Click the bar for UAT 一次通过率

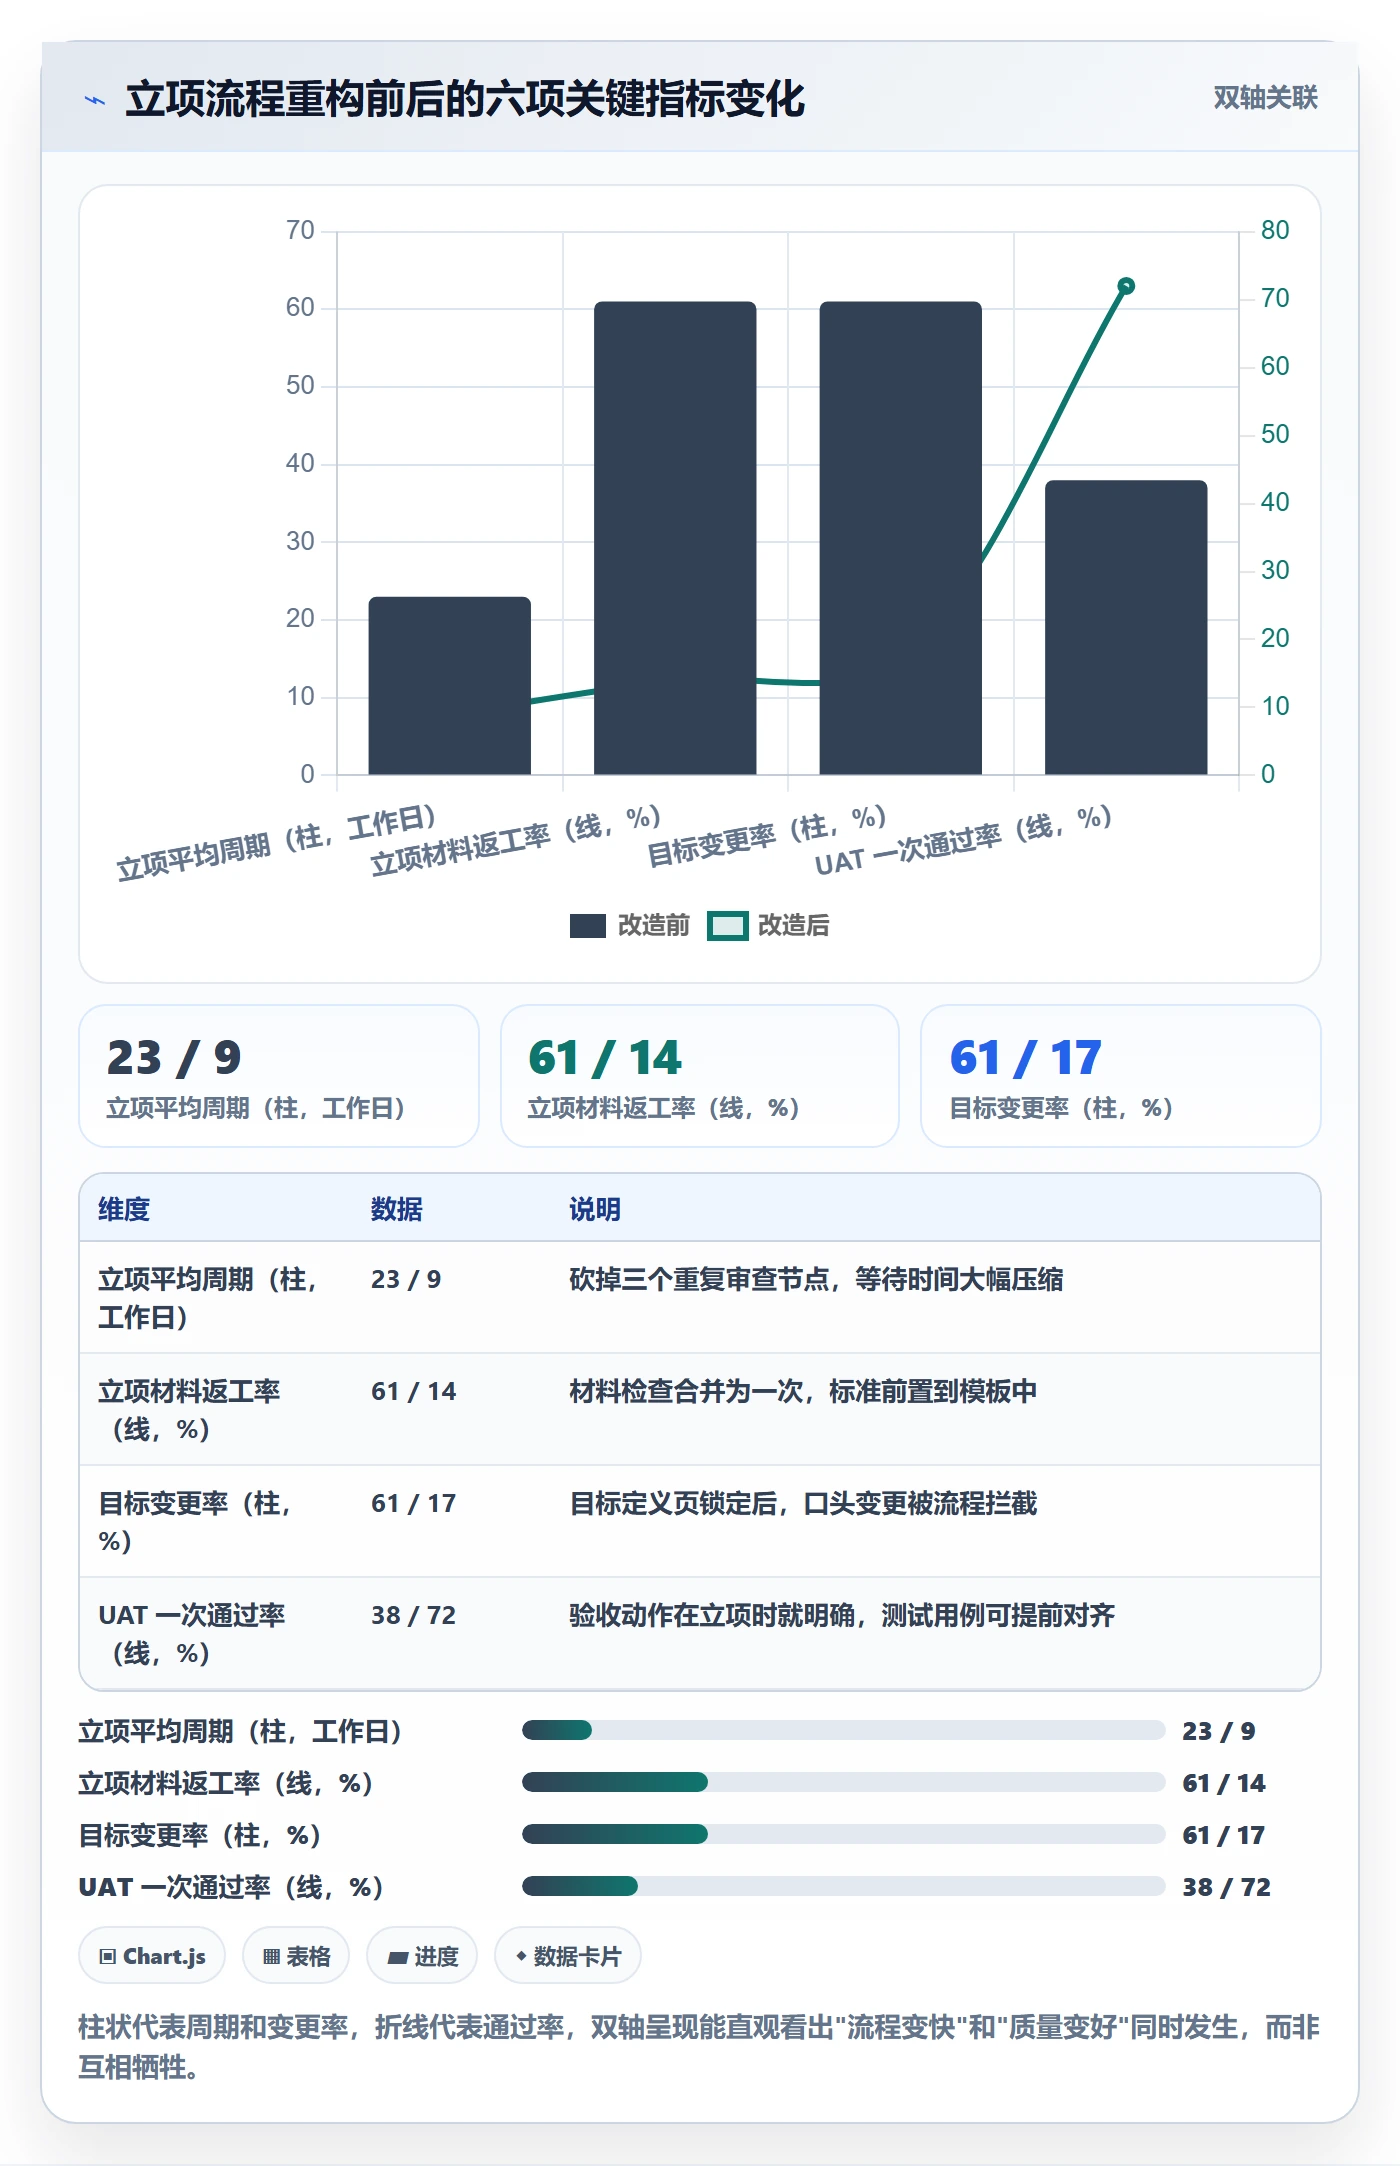coord(1126,627)
